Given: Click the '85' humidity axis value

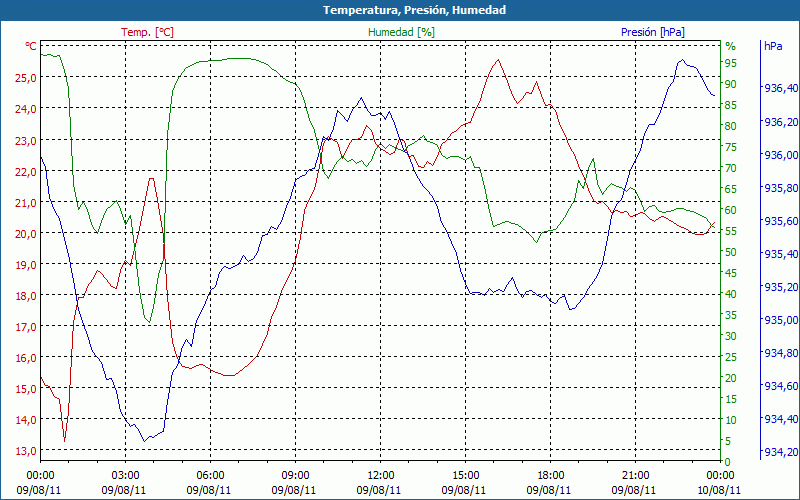Looking at the screenshot, I should coord(731,105).
